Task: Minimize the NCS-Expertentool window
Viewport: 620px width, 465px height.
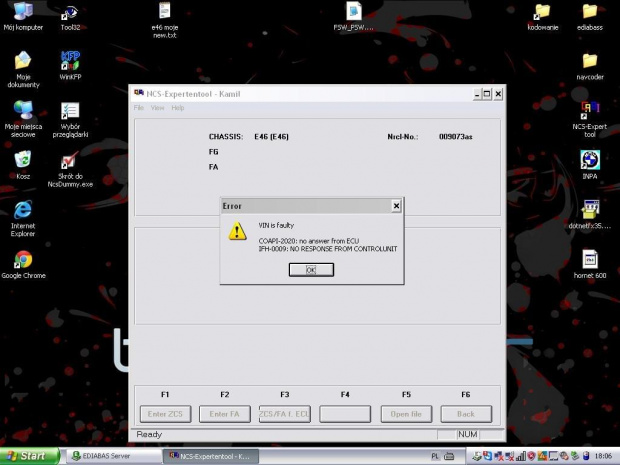Action: pos(477,94)
